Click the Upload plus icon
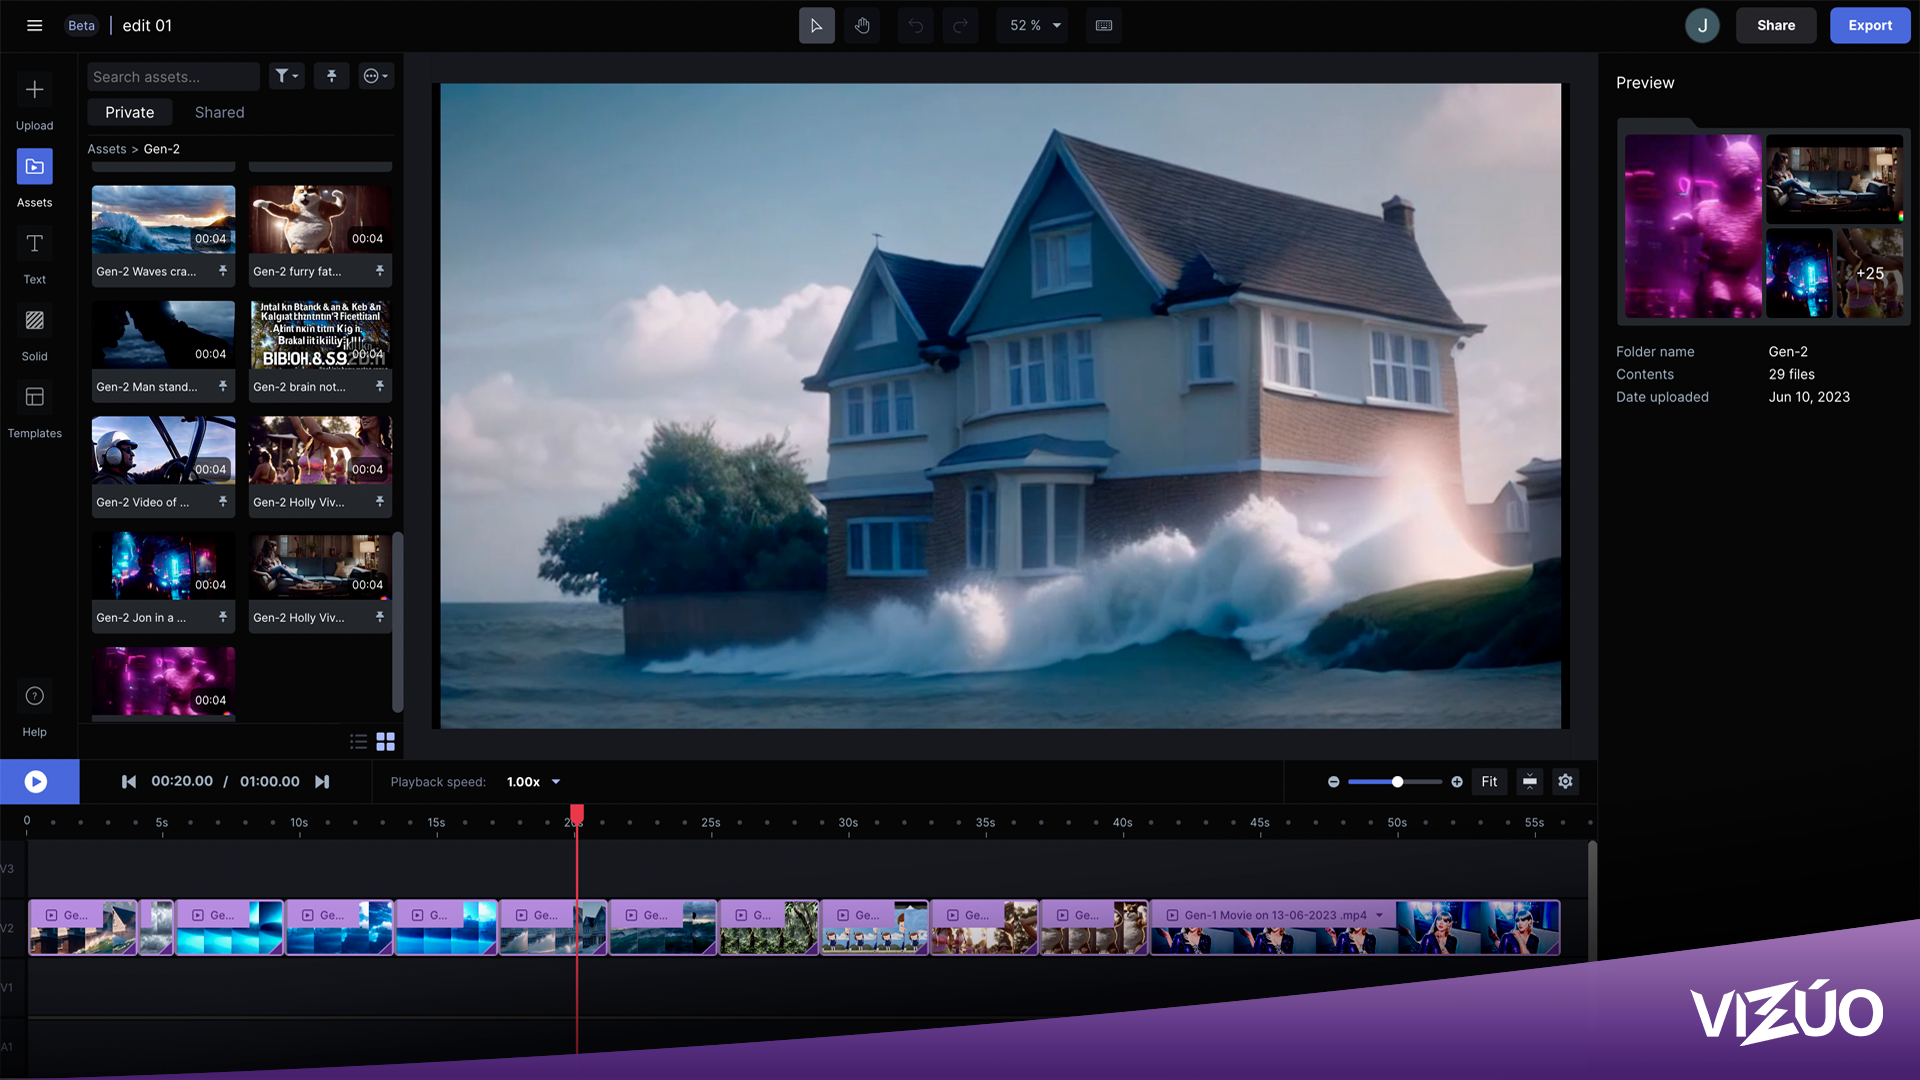The height and width of the screenshot is (1080, 1920). point(34,90)
